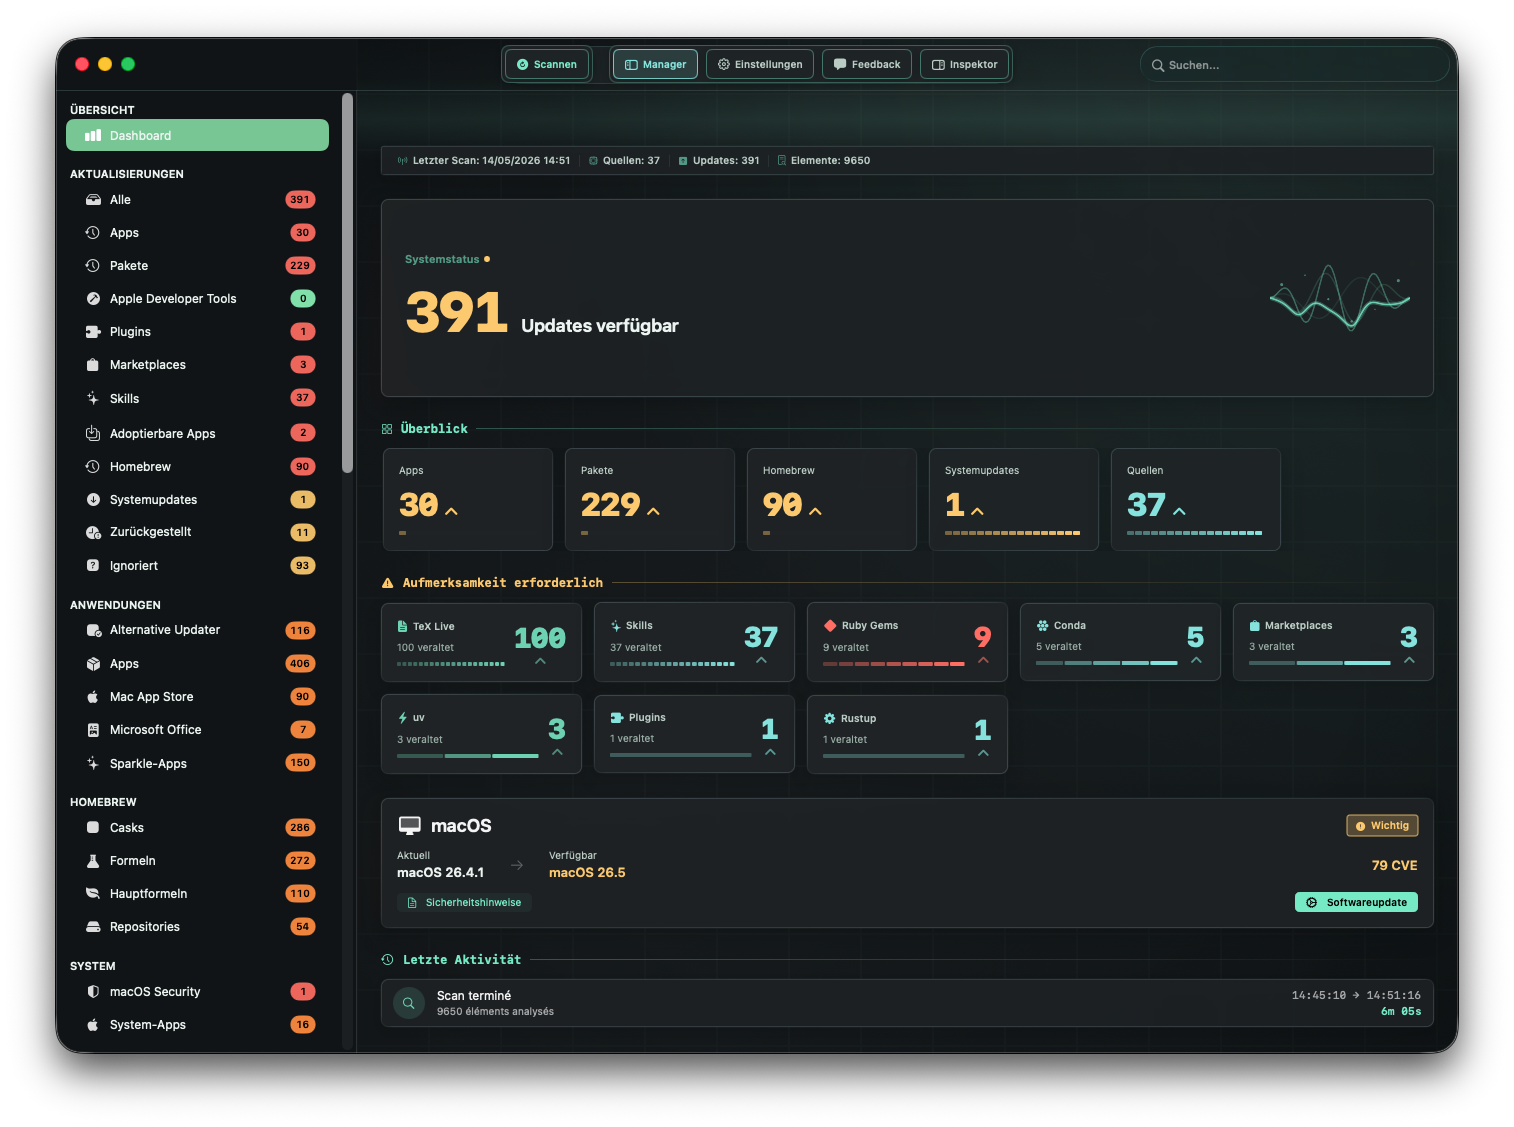Start a scan with the Scannen button
The height and width of the screenshot is (1127, 1514).
click(547, 65)
